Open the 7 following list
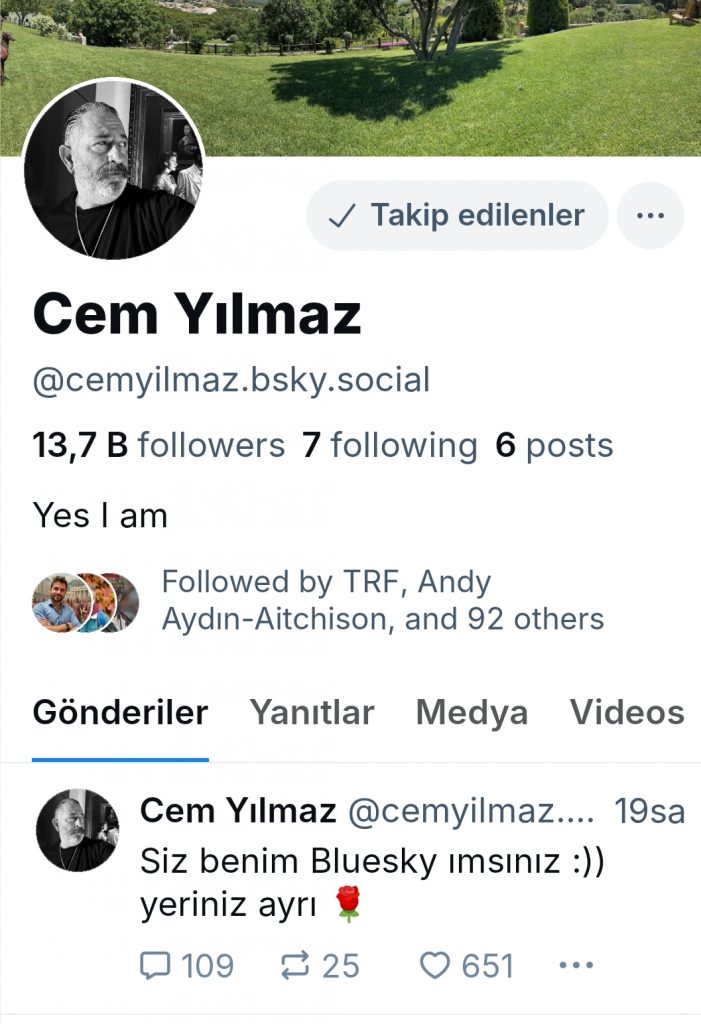Screen dimensions: 701x1024 (x=389, y=445)
